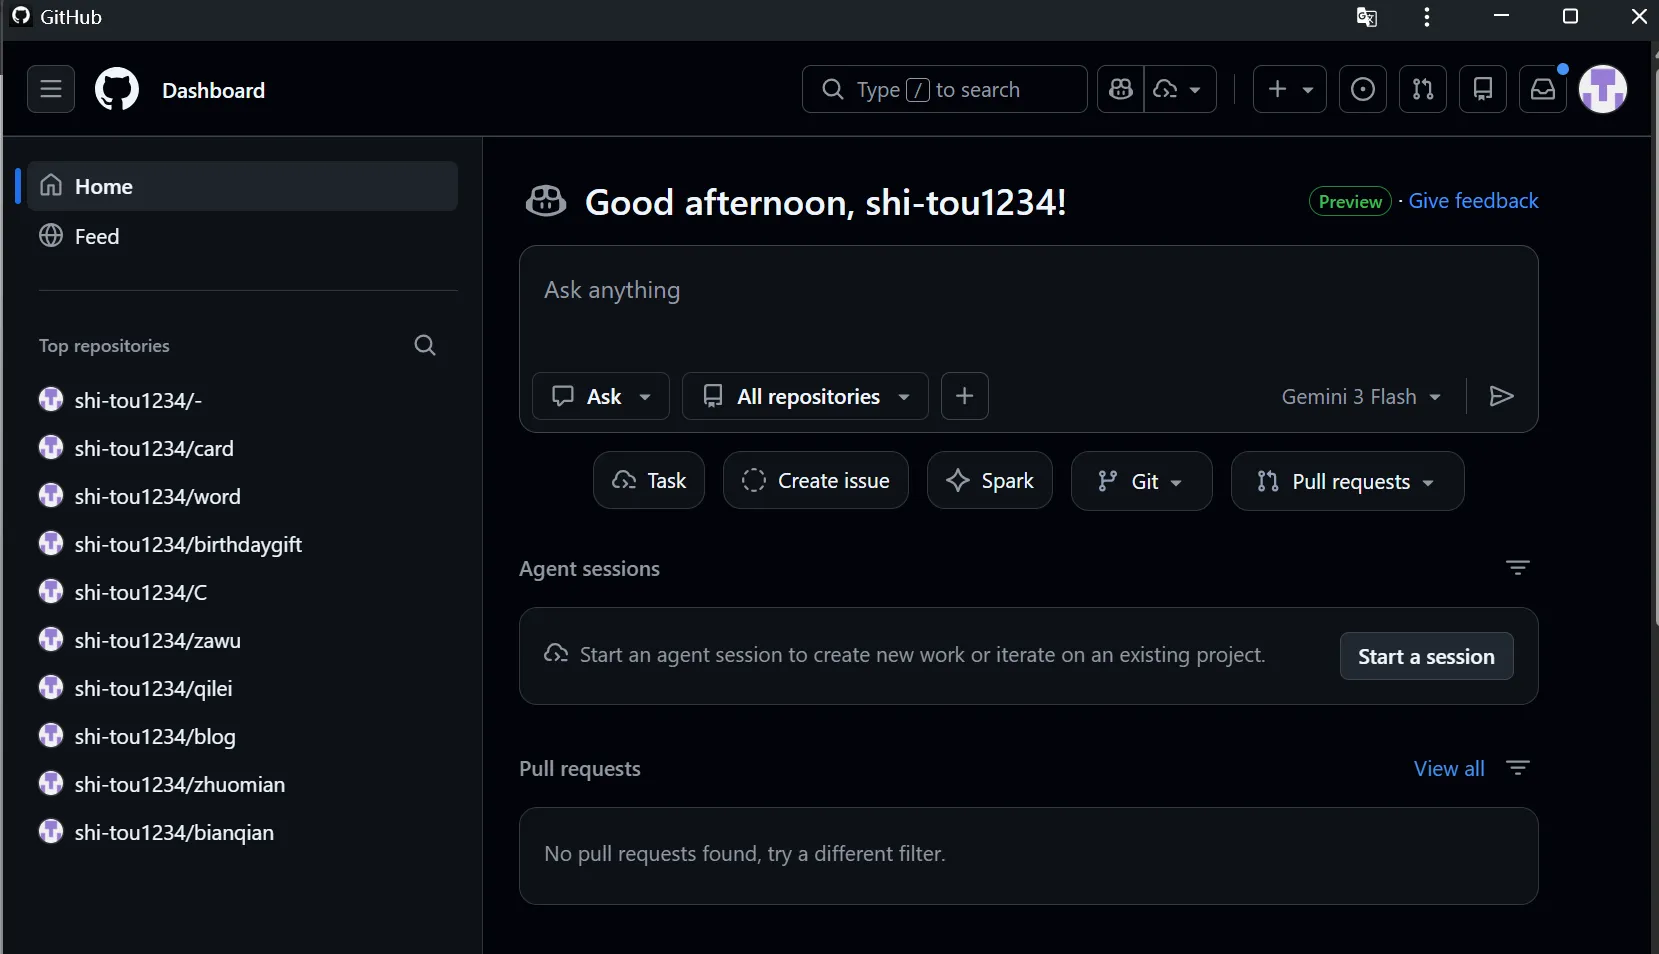Open the shi-tou1234/blog repository
Screen dimensions: 1659x954
155,737
